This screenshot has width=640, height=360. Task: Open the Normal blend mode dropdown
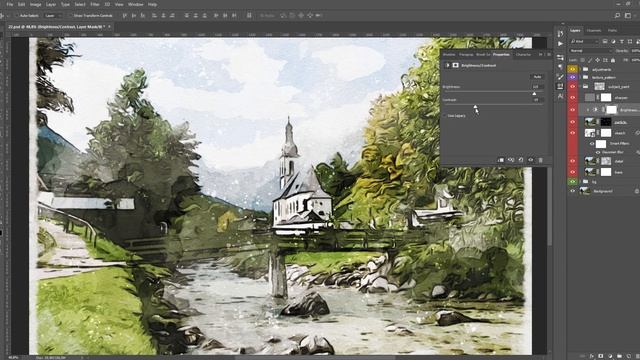591,51
